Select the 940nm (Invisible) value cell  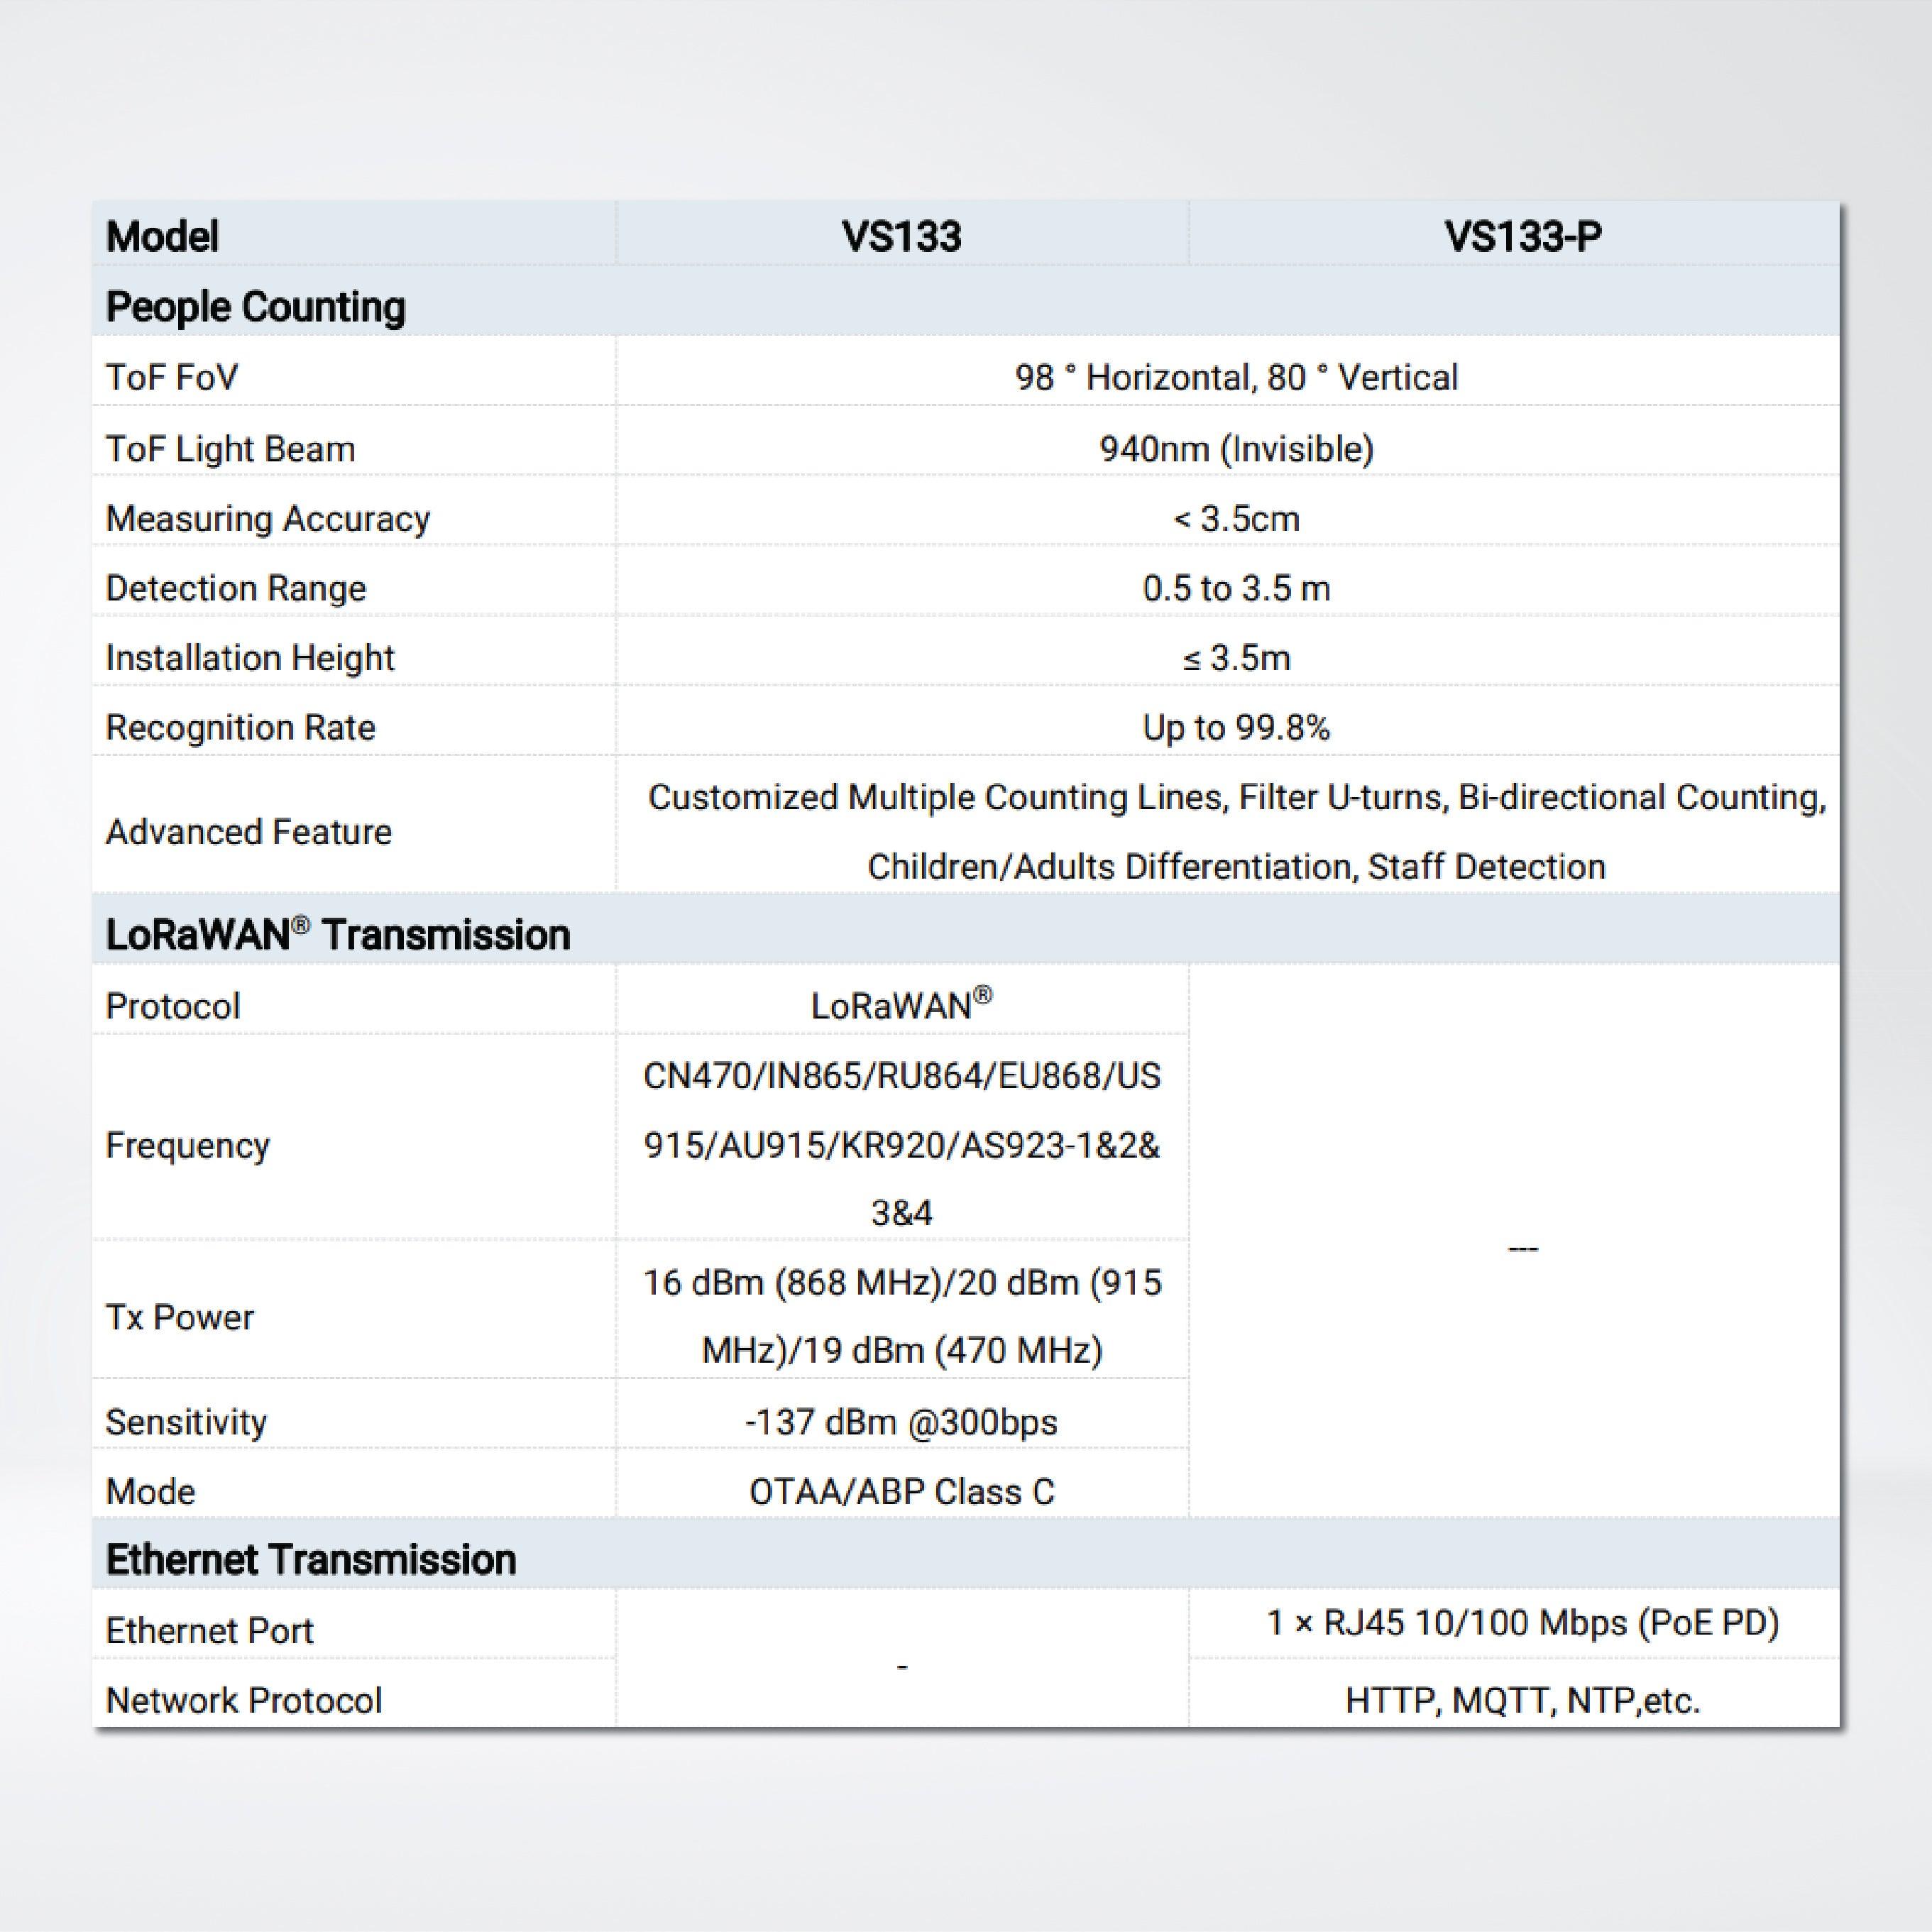[x=1237, y=448]
